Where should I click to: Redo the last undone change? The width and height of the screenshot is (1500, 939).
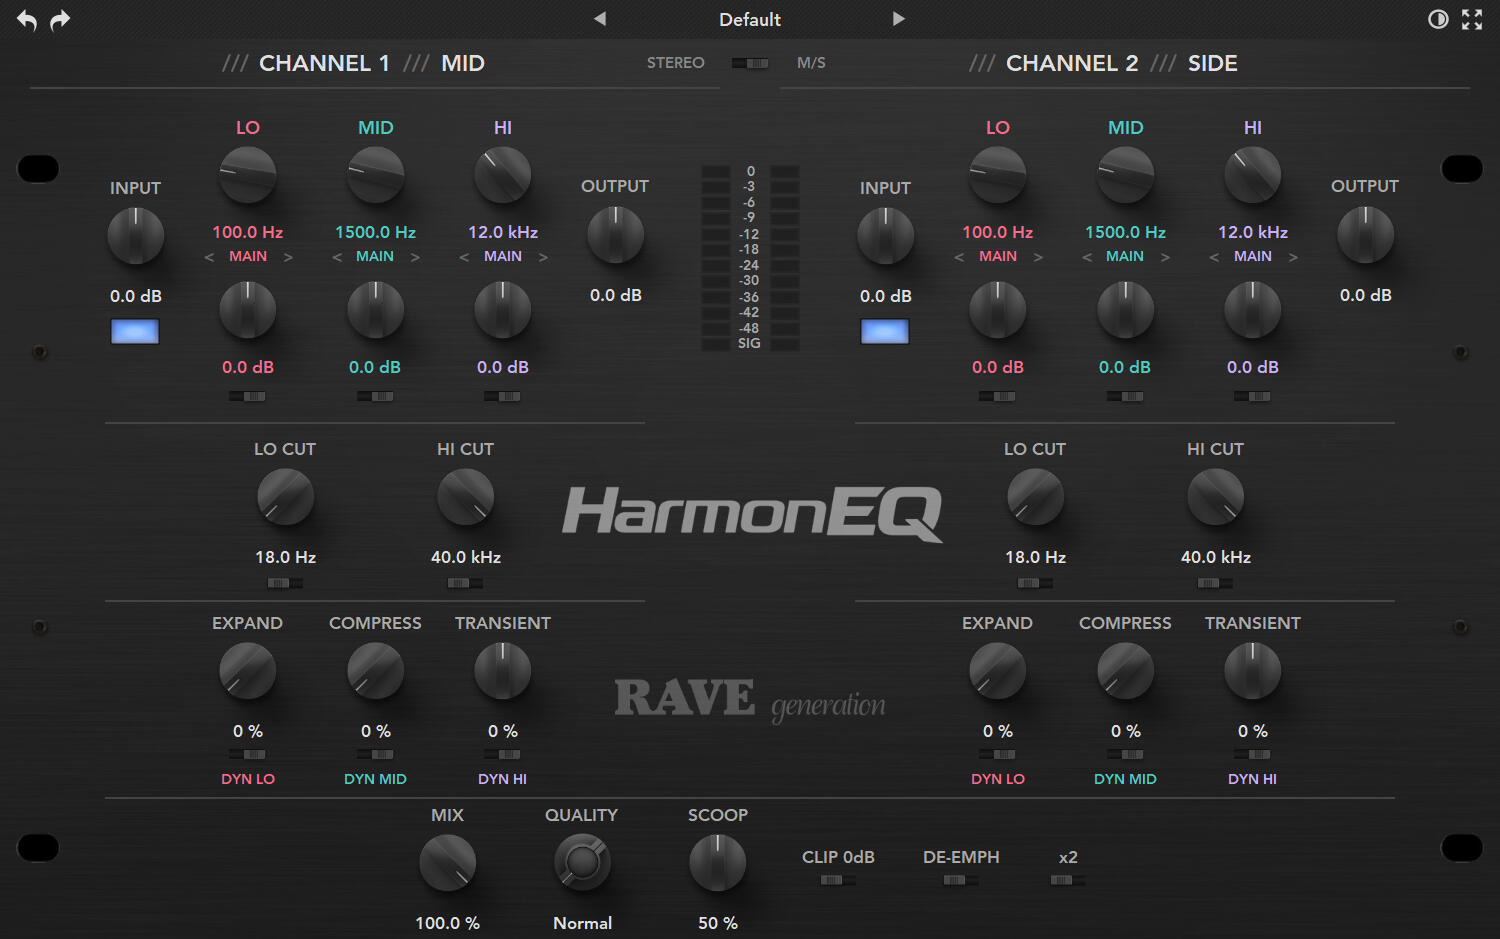tap(60, 19)
